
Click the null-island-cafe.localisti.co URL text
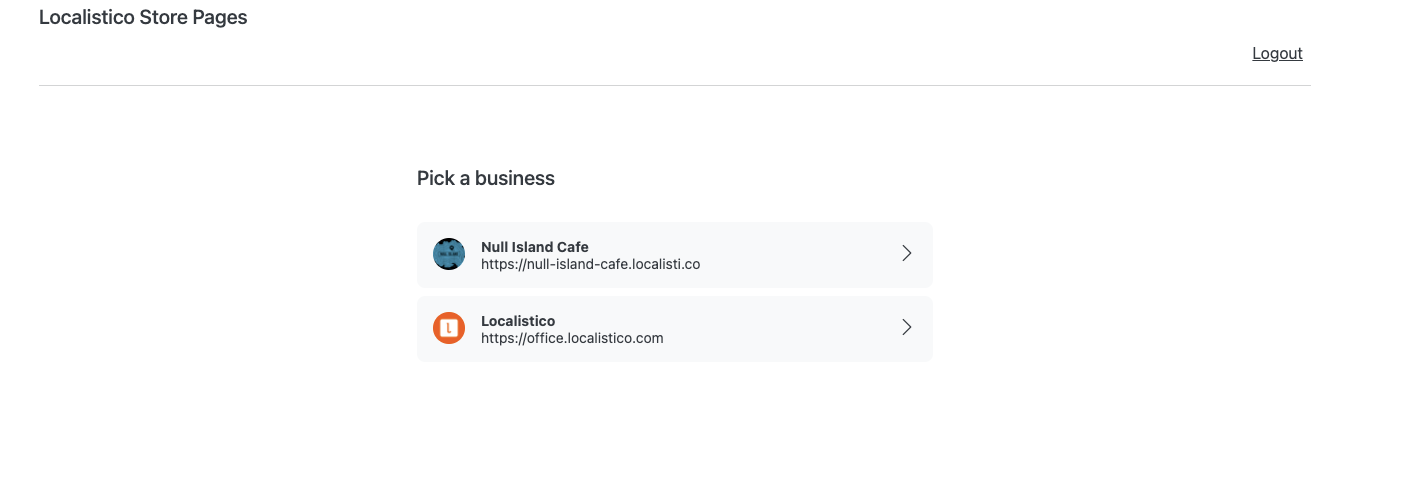[590, 264]
